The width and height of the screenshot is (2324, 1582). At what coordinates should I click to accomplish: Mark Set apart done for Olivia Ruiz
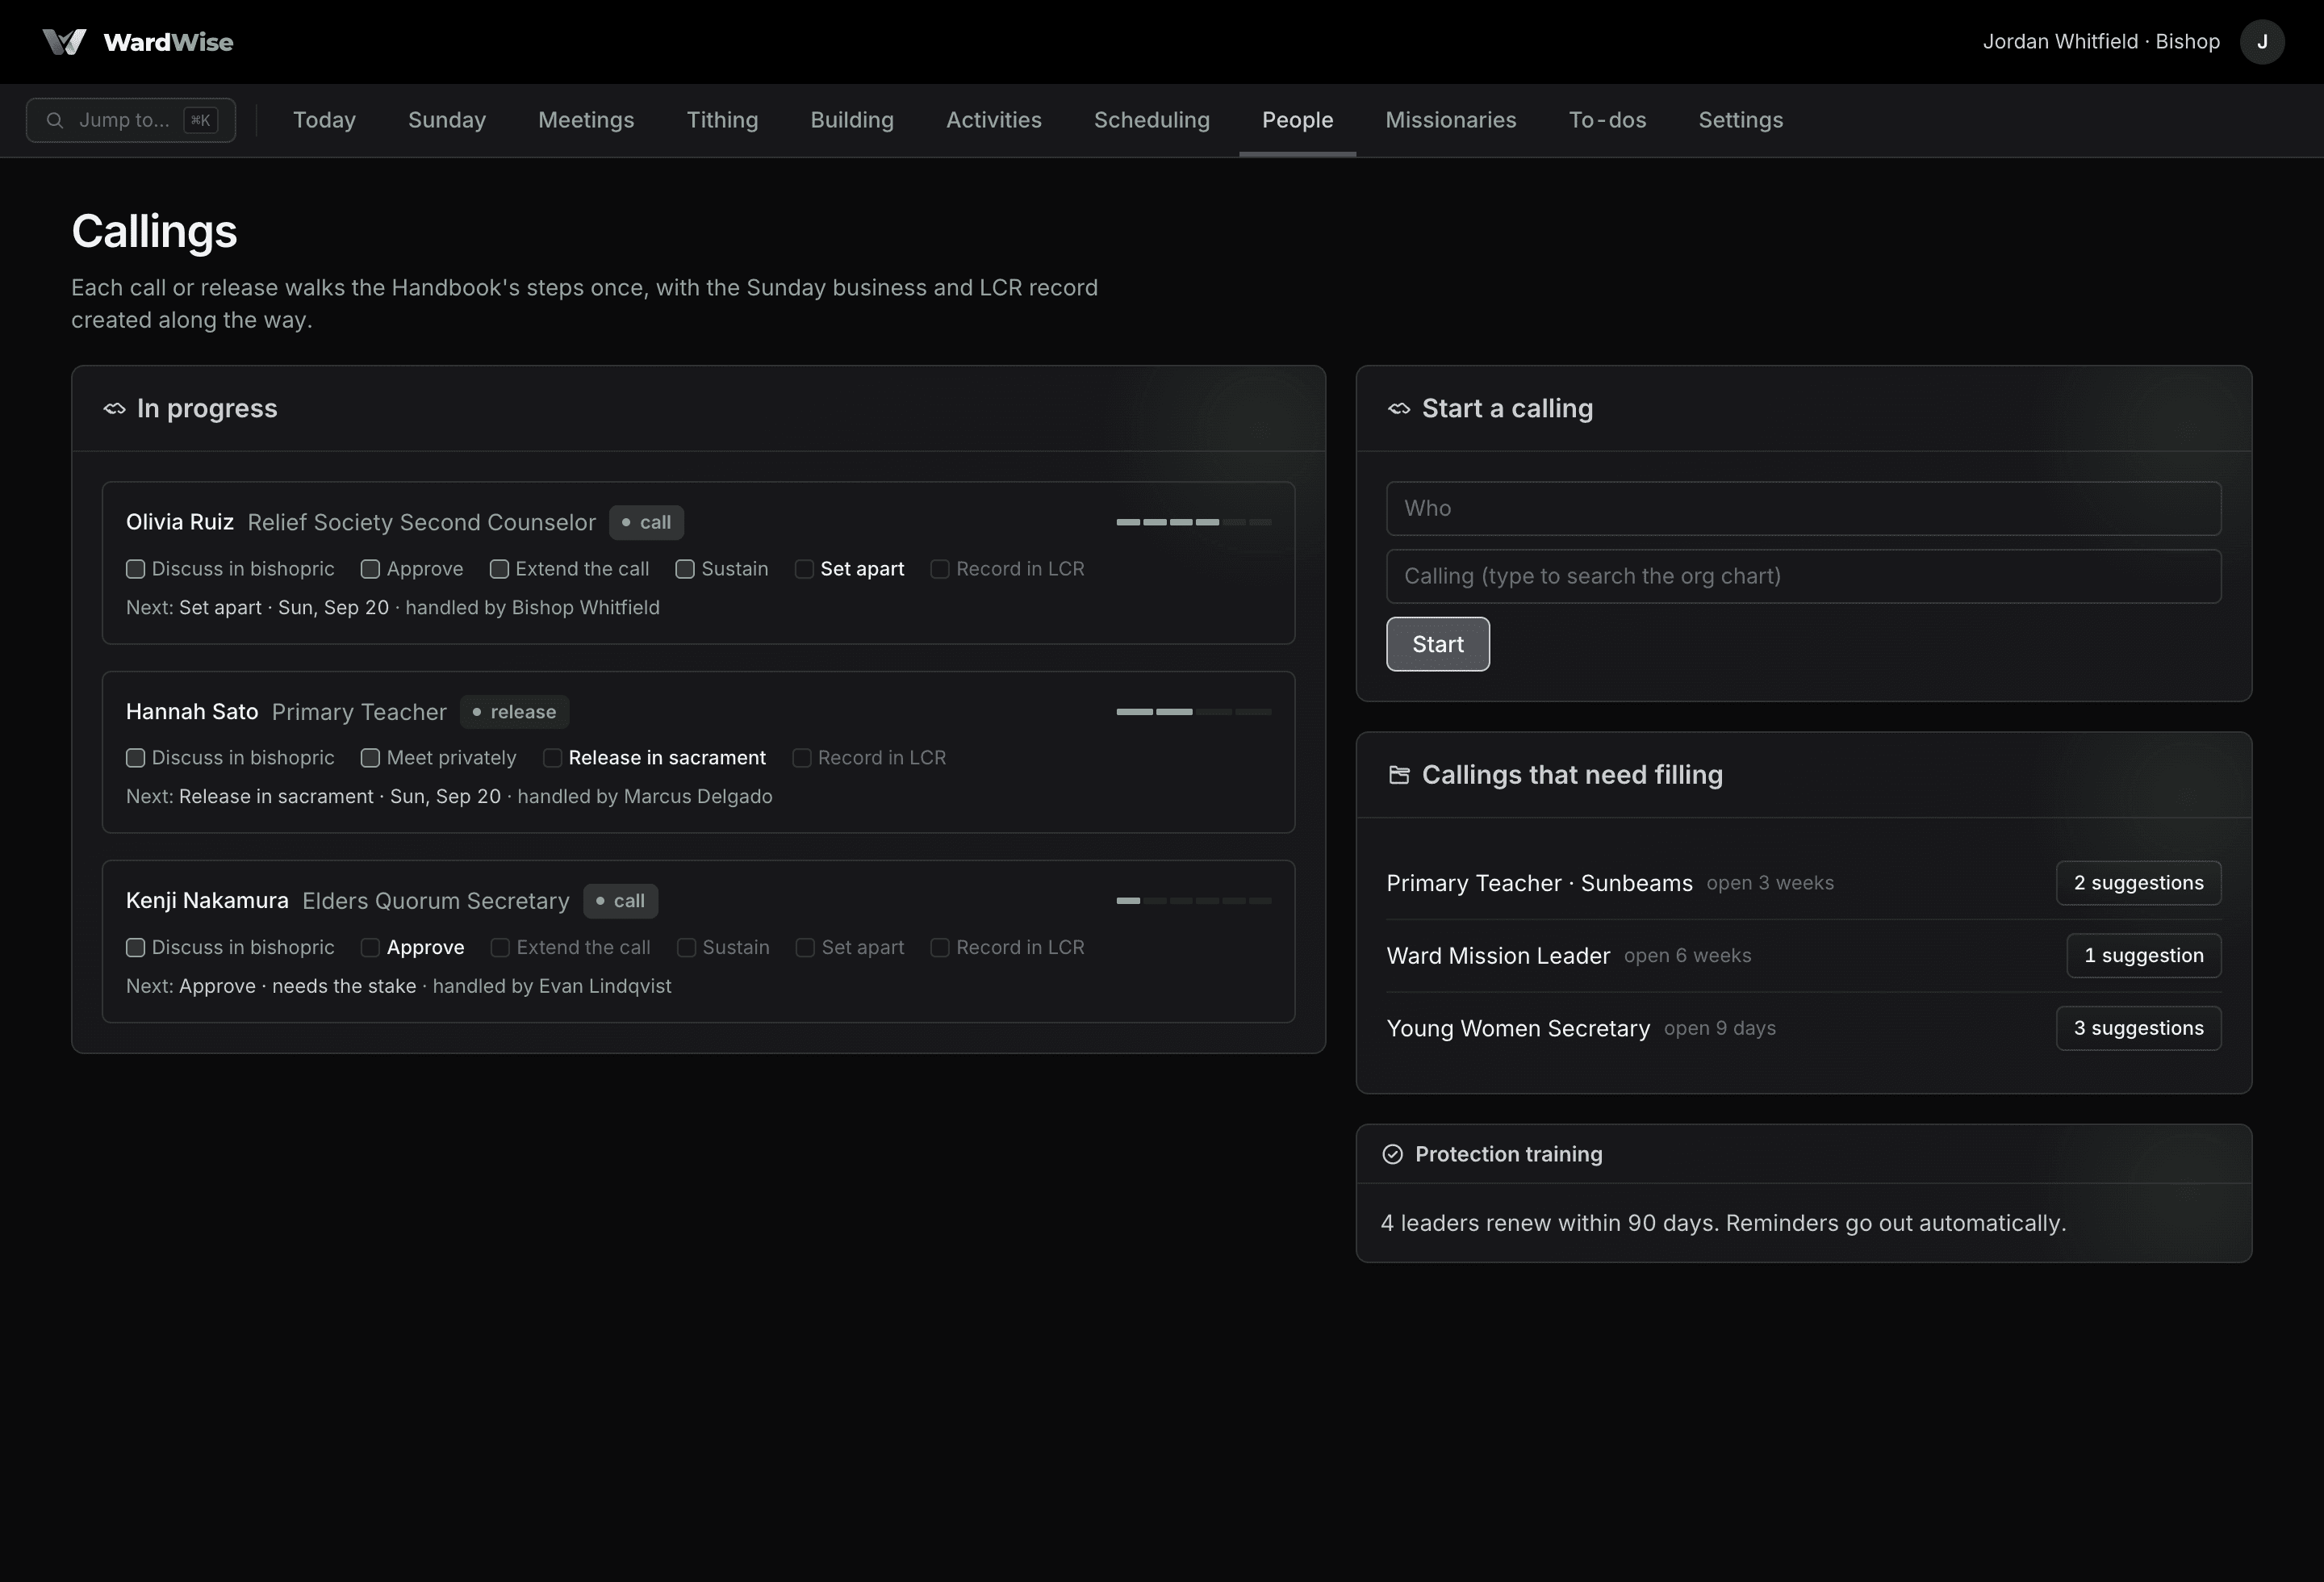(804, 569)
